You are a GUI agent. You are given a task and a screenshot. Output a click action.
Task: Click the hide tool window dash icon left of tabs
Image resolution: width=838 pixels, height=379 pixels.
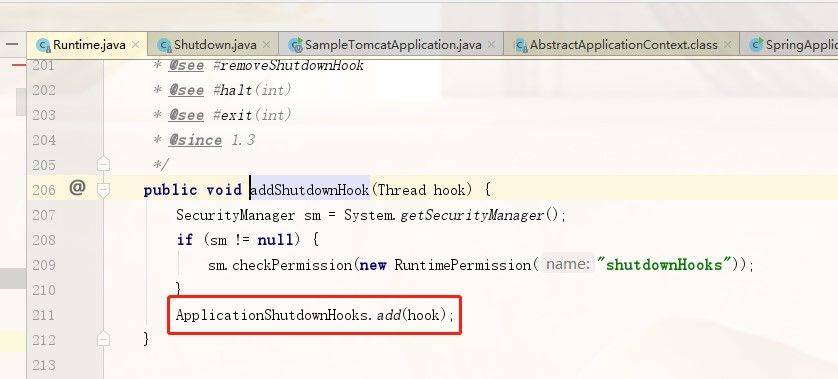(12, 44)
